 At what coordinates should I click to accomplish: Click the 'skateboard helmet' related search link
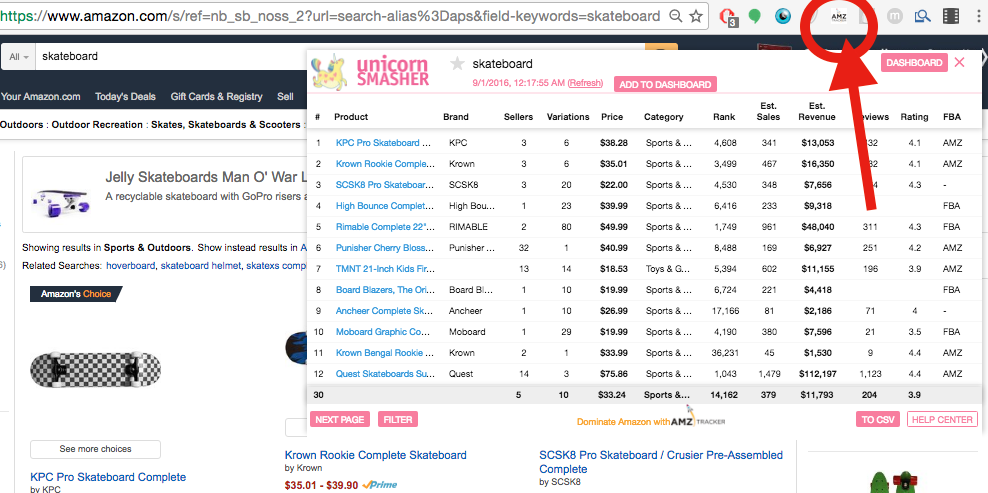click(x=200, y=265)
